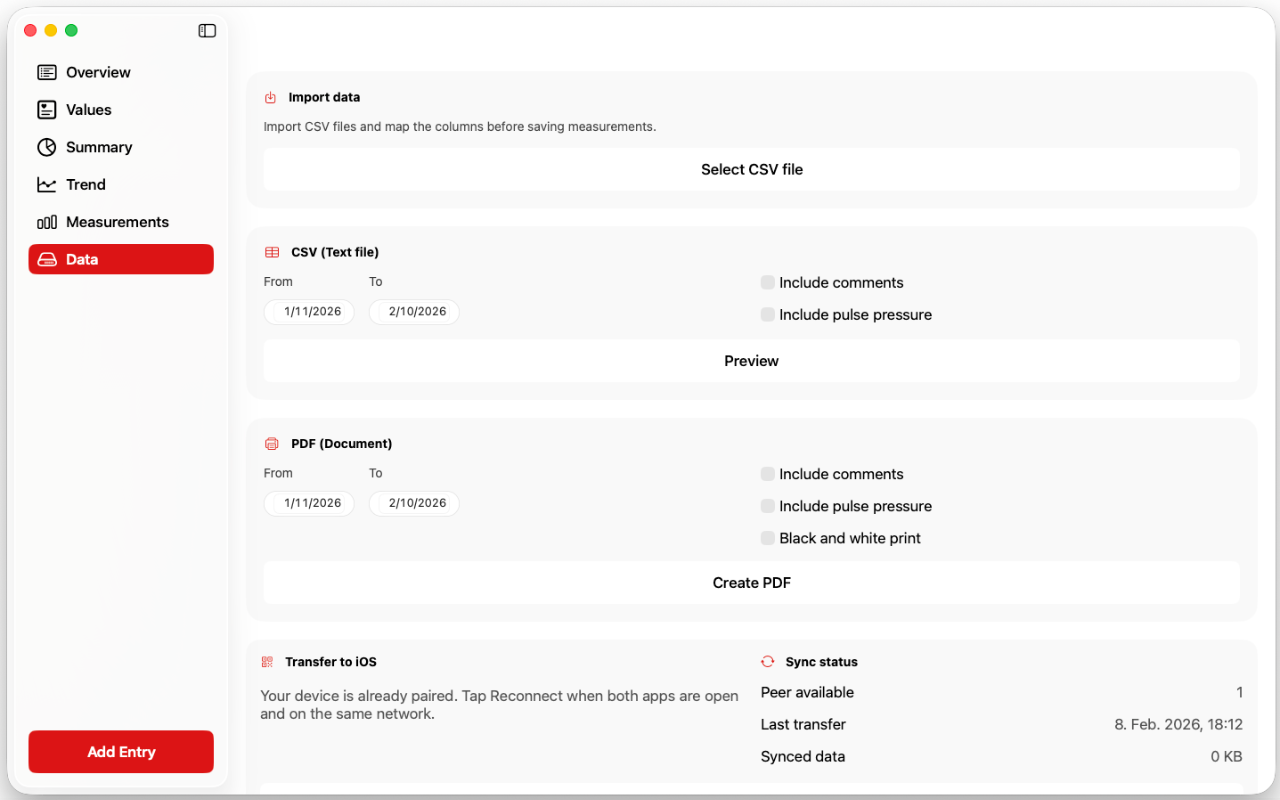Toggle the sidebar visibility icon
Image resolution: width=1280 pixels, height=800 pixels.
click(207, 31)
